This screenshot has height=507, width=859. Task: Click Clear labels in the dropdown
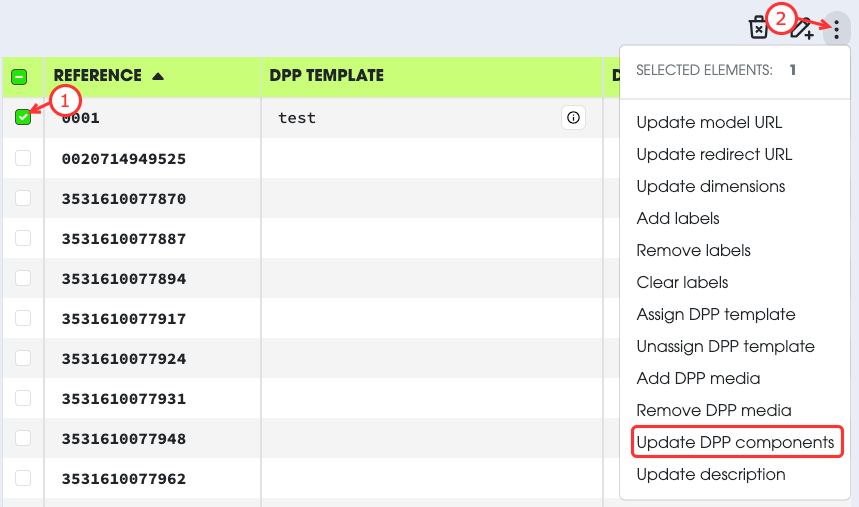[x=682, y=282]
